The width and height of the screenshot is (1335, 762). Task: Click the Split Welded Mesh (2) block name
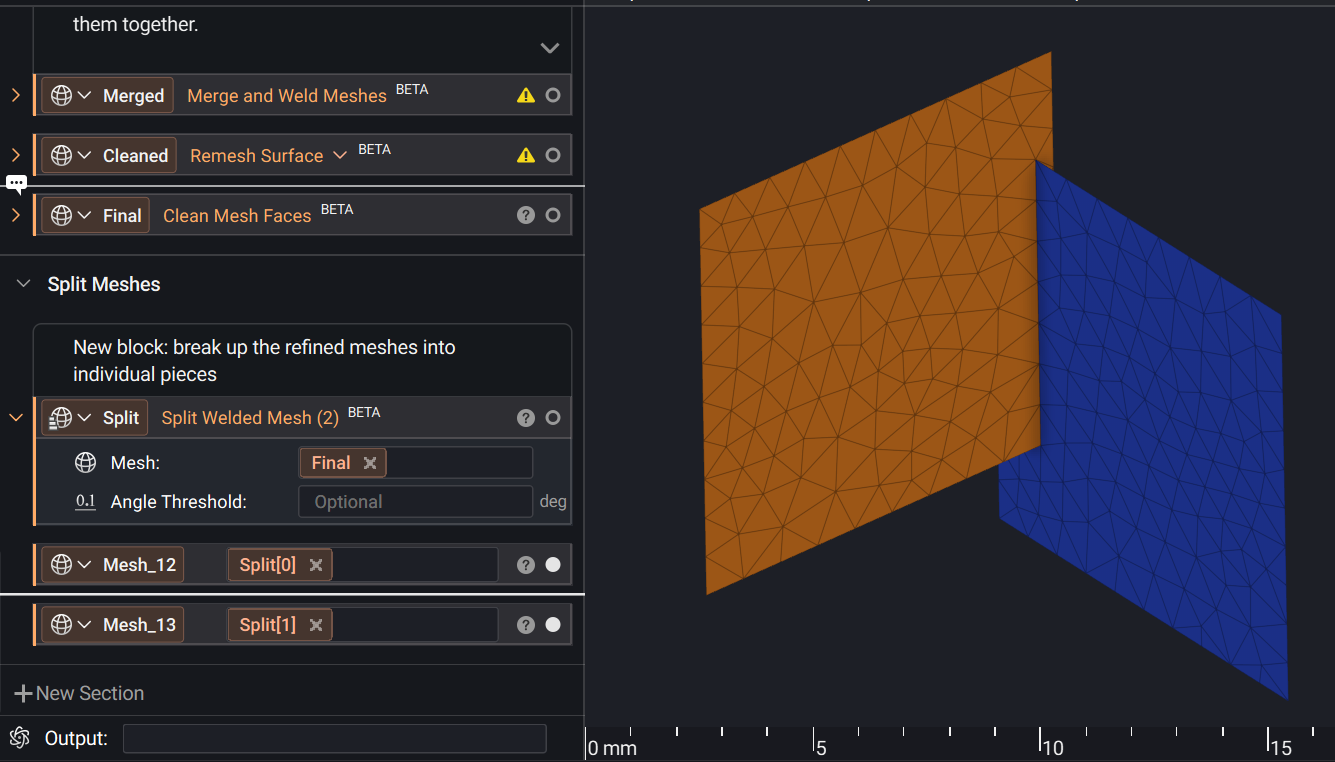click(x=250, y=418)
